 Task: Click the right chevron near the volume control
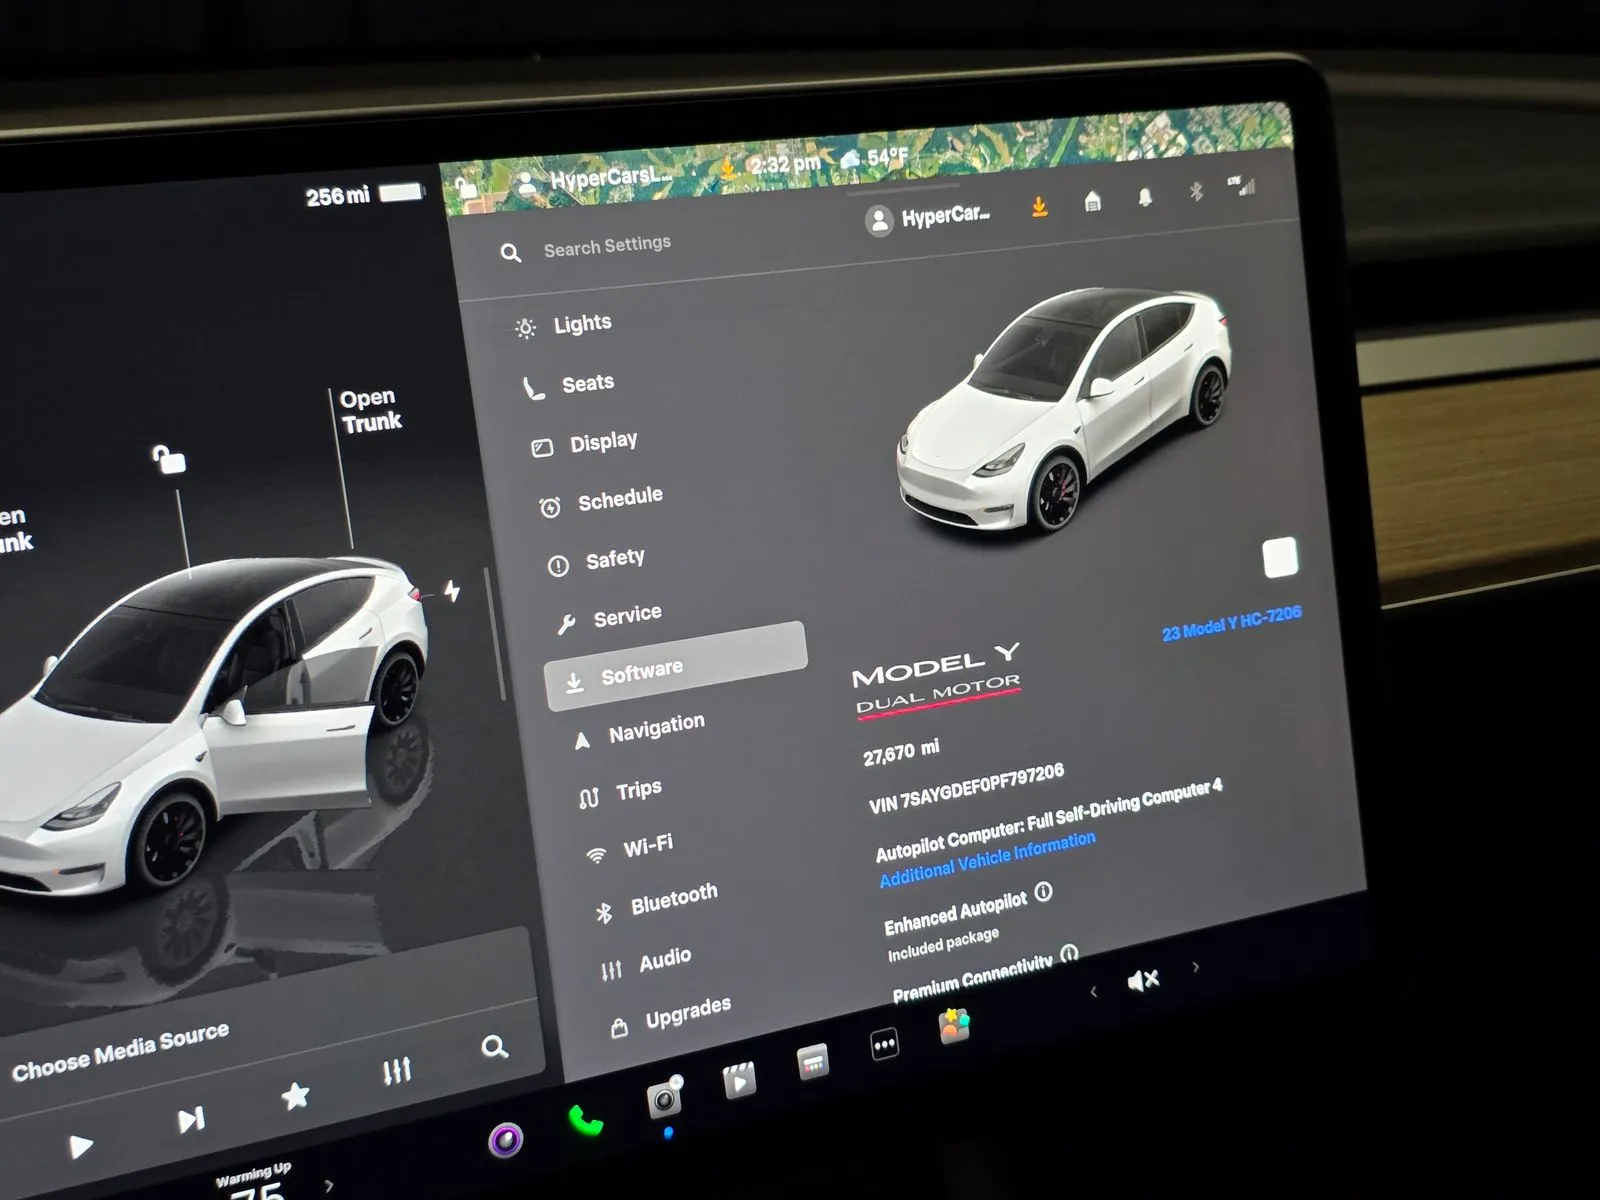click(x=1196, y=968)
